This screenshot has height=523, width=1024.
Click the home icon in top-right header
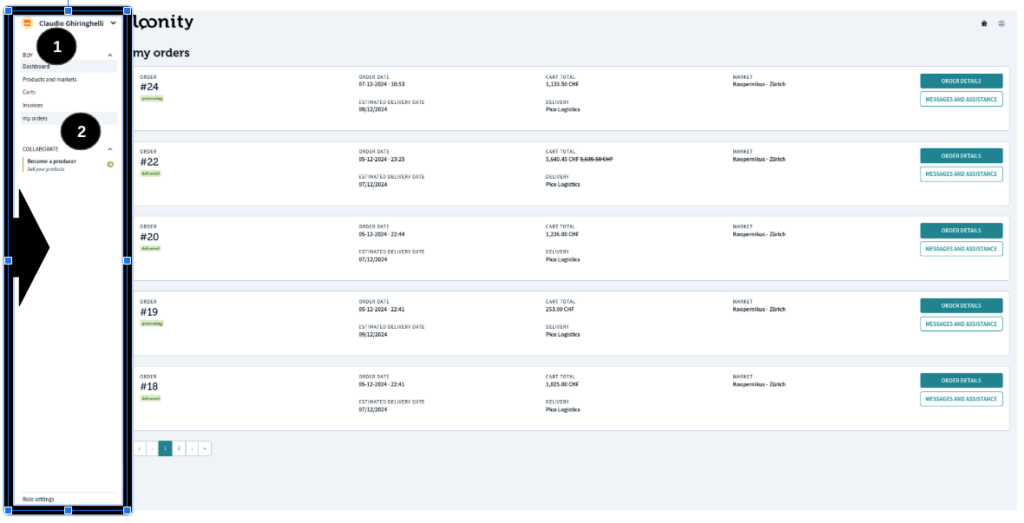pyautogui.click(x=984, y=23)
